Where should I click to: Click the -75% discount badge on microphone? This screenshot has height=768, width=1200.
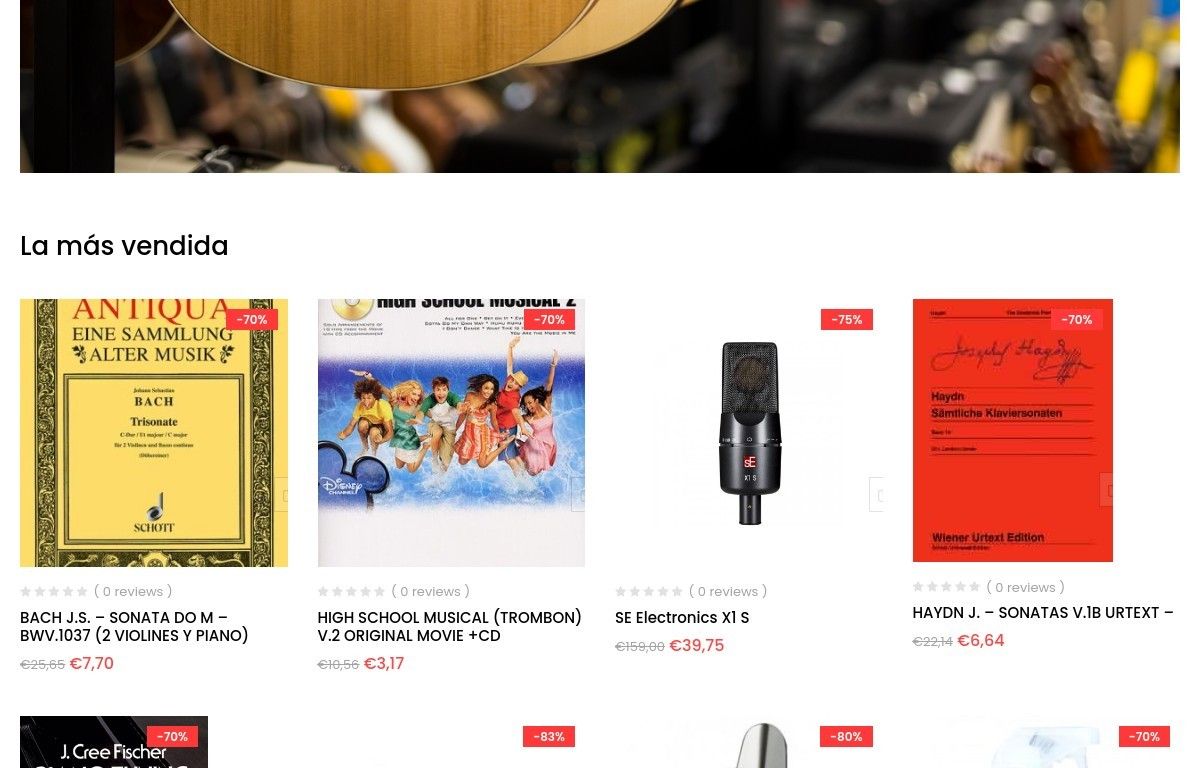click(847, 319)
